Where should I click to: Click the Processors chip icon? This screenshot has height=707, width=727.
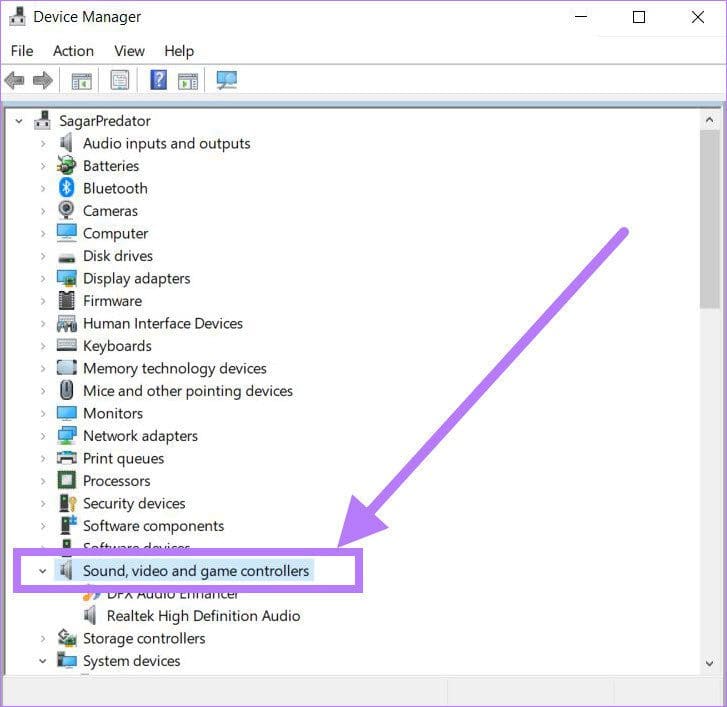pyautogui.click(x=67, y=480)
